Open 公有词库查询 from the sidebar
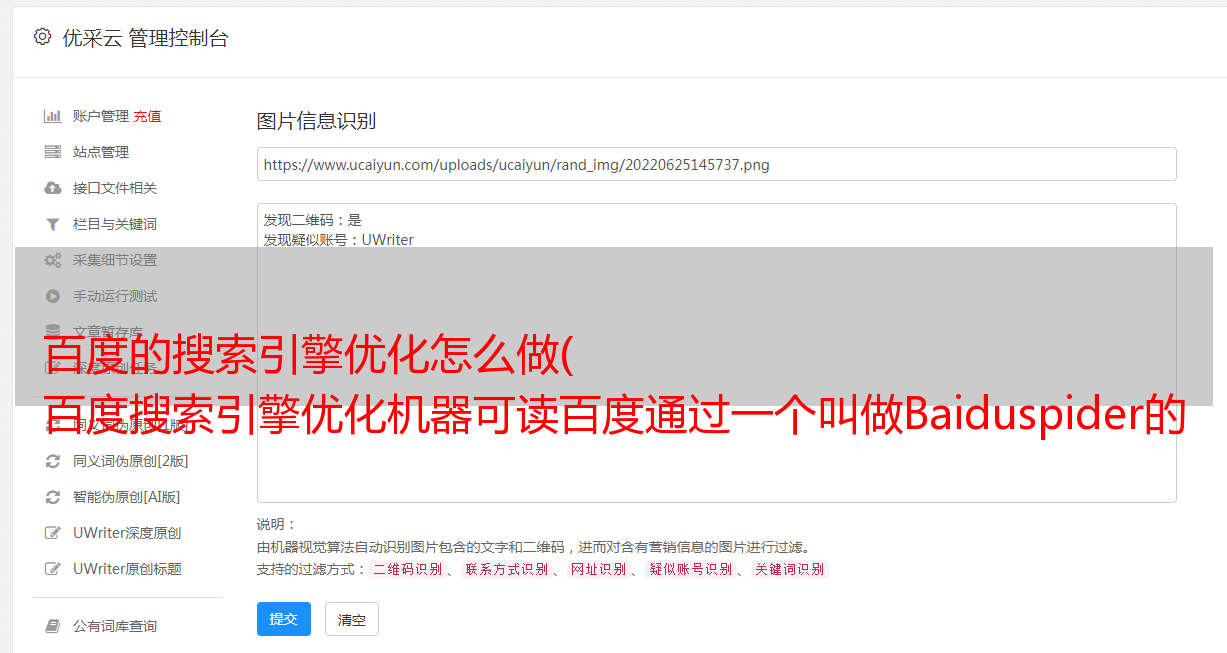Screen dimensions: 1227x653 tap(115, 626)
